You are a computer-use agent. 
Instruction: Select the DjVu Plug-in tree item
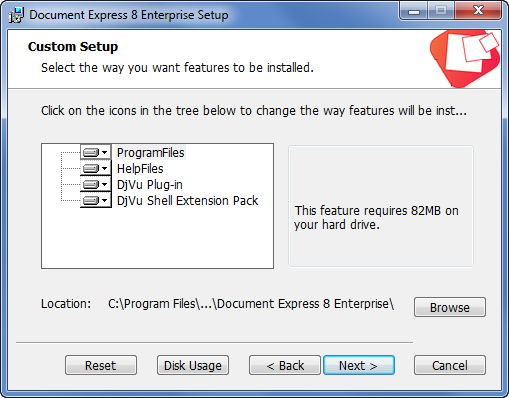[150, 185]
